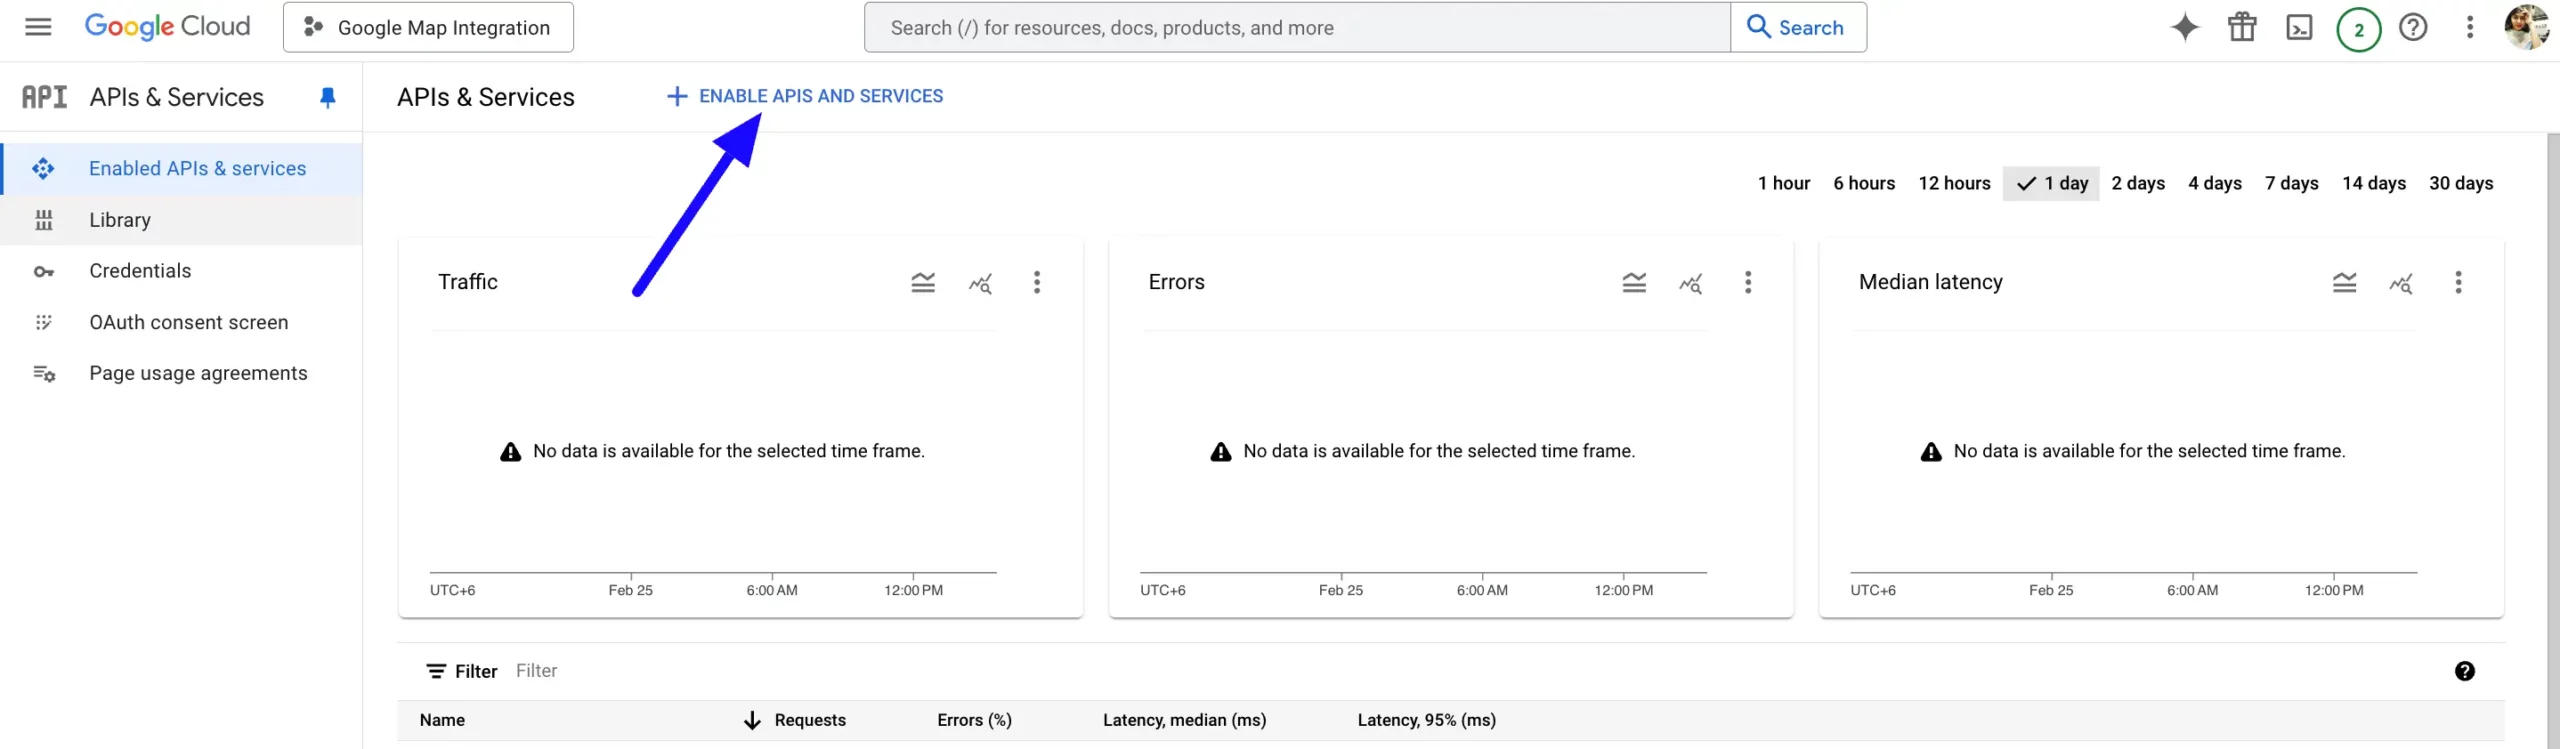This screenshot has width=2560, height=749.
Task: Click the Search button
Action: [x=1797, y=27]
